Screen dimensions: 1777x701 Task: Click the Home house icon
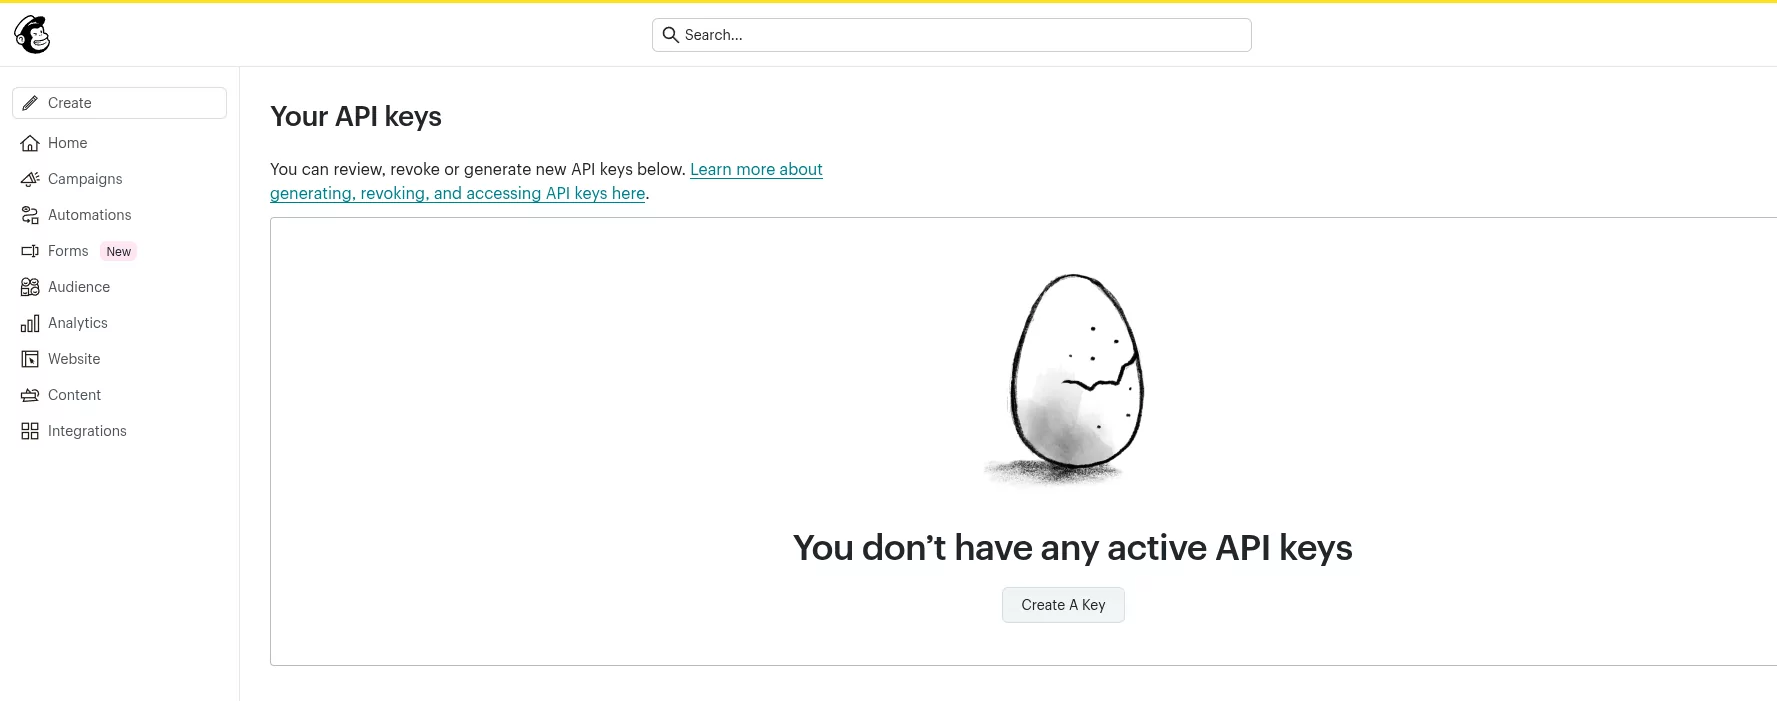coord(30,143)
